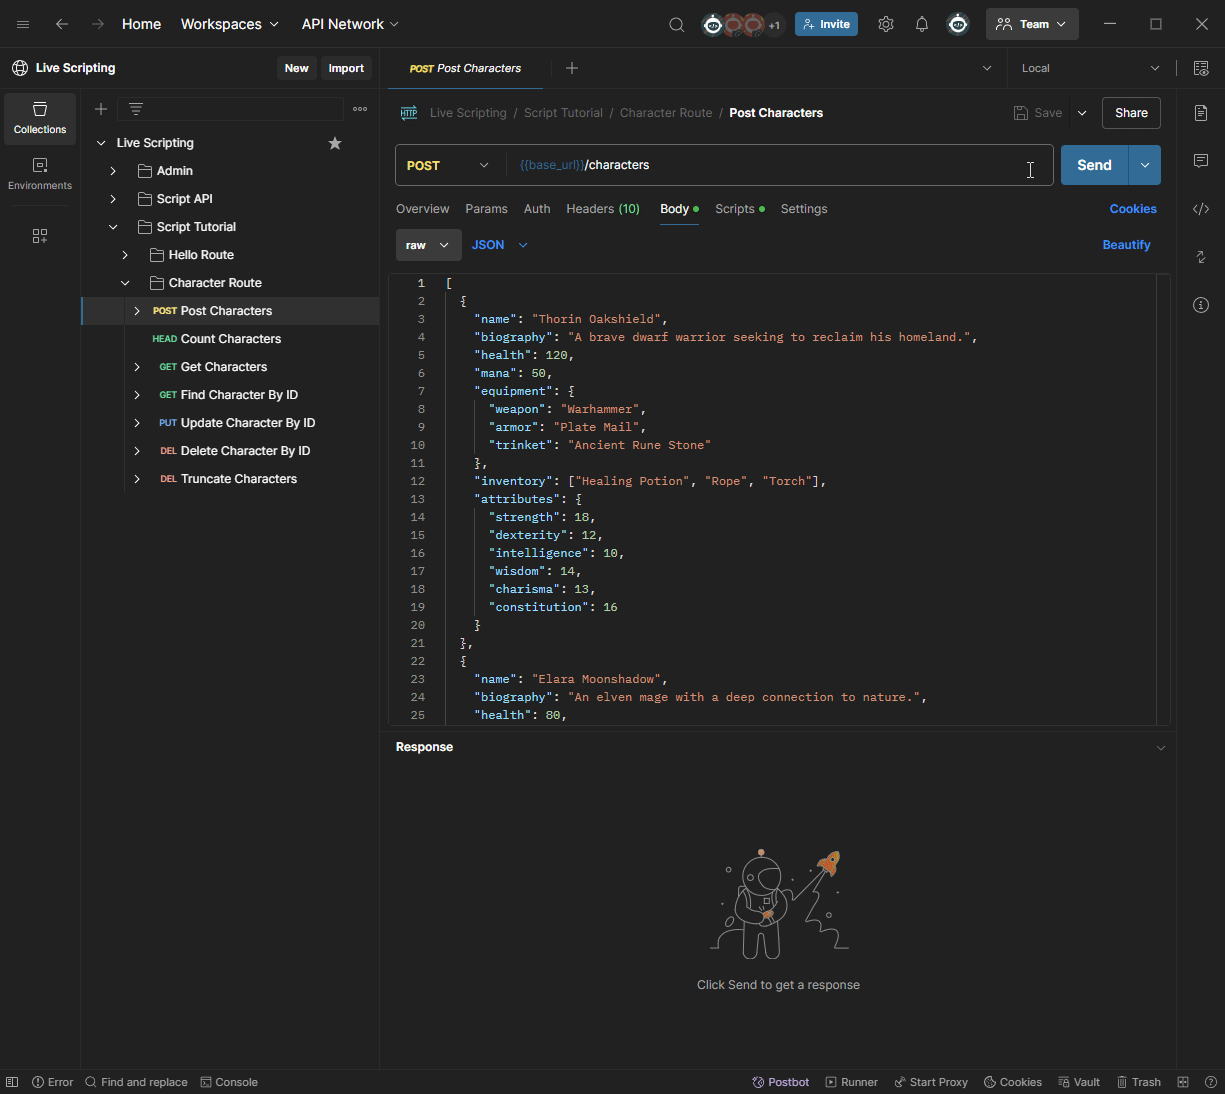Open the Info icon in right sidebar
This screenshot has height=1094, width=1225.
pos(1201,305)
